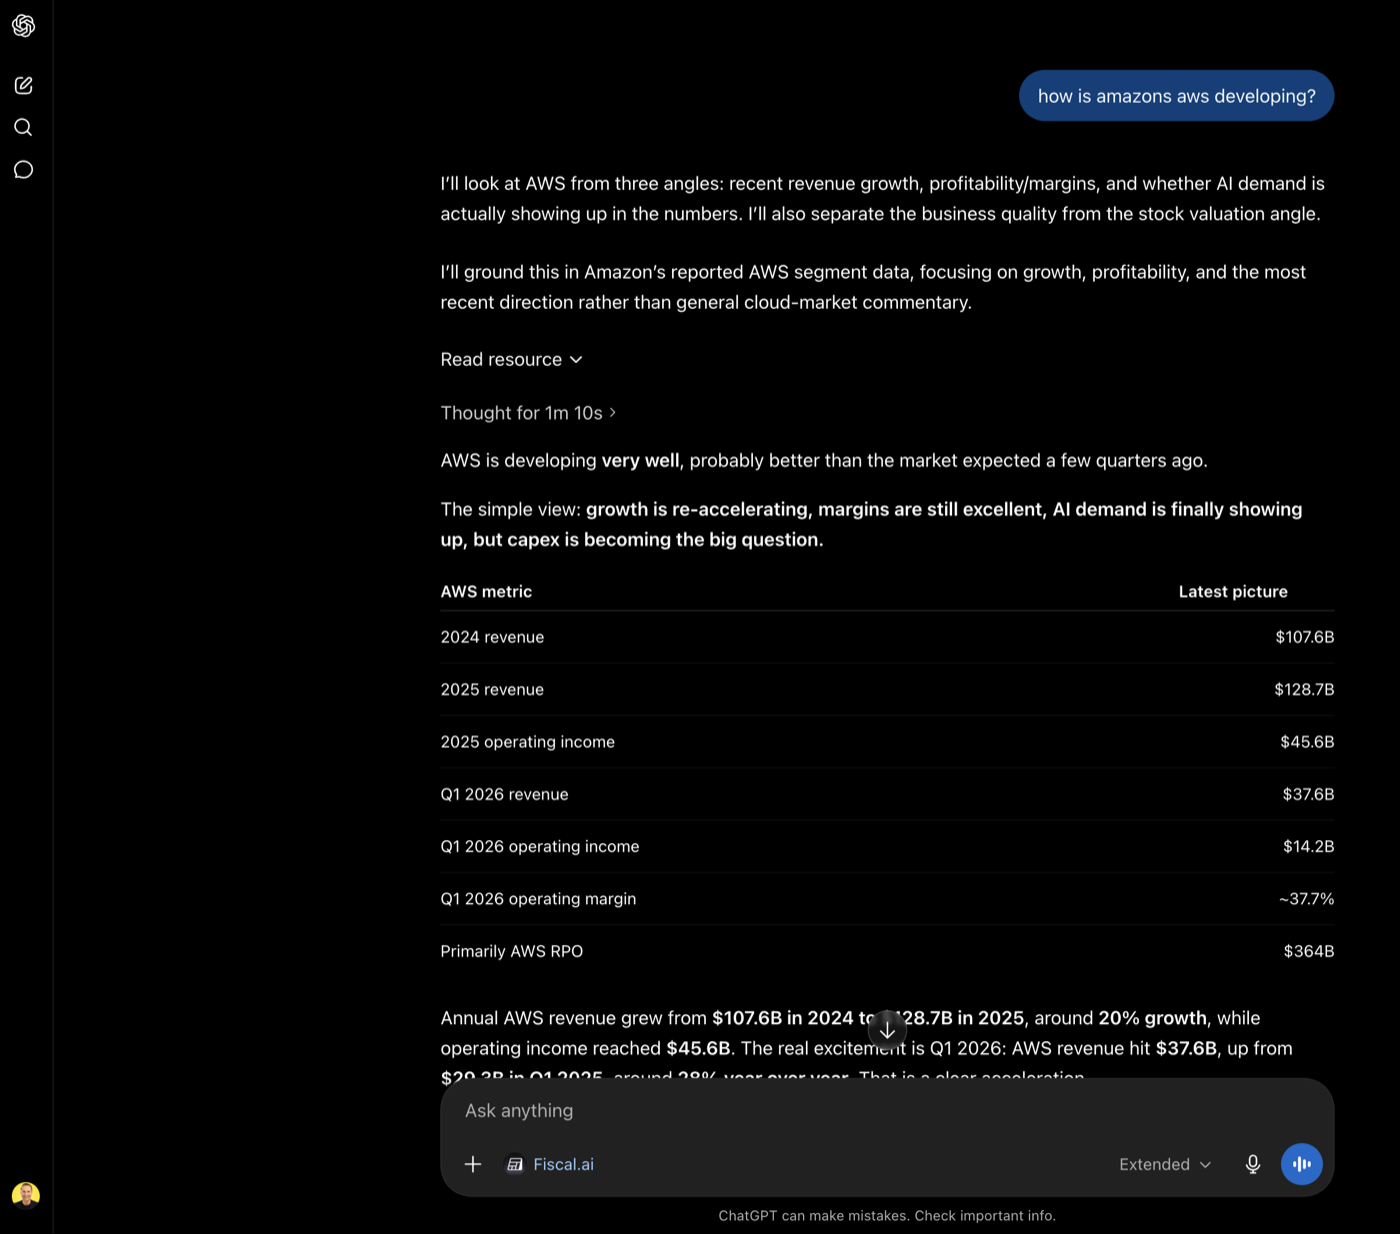Select the Q1 2026 operating income label

click(539, 846)
